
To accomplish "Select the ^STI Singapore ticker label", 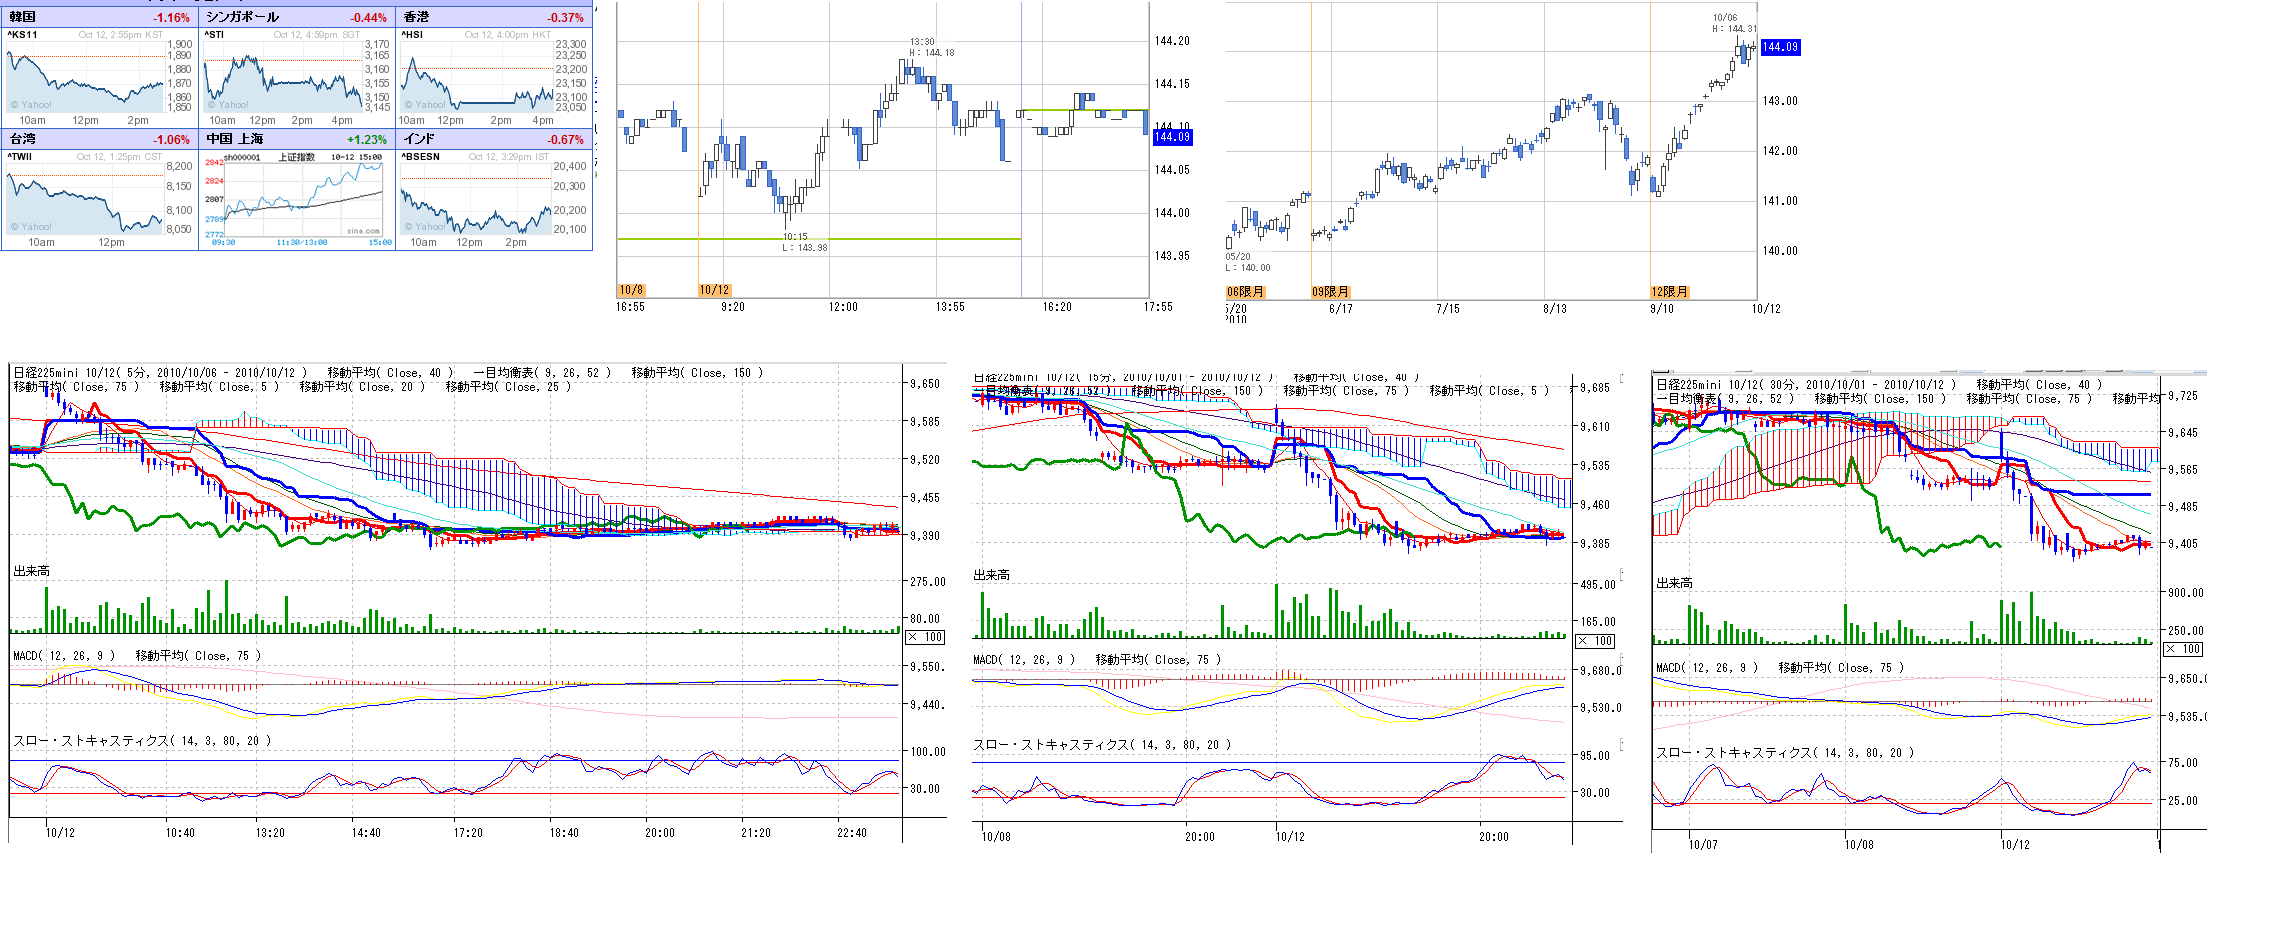I will 215,35.
